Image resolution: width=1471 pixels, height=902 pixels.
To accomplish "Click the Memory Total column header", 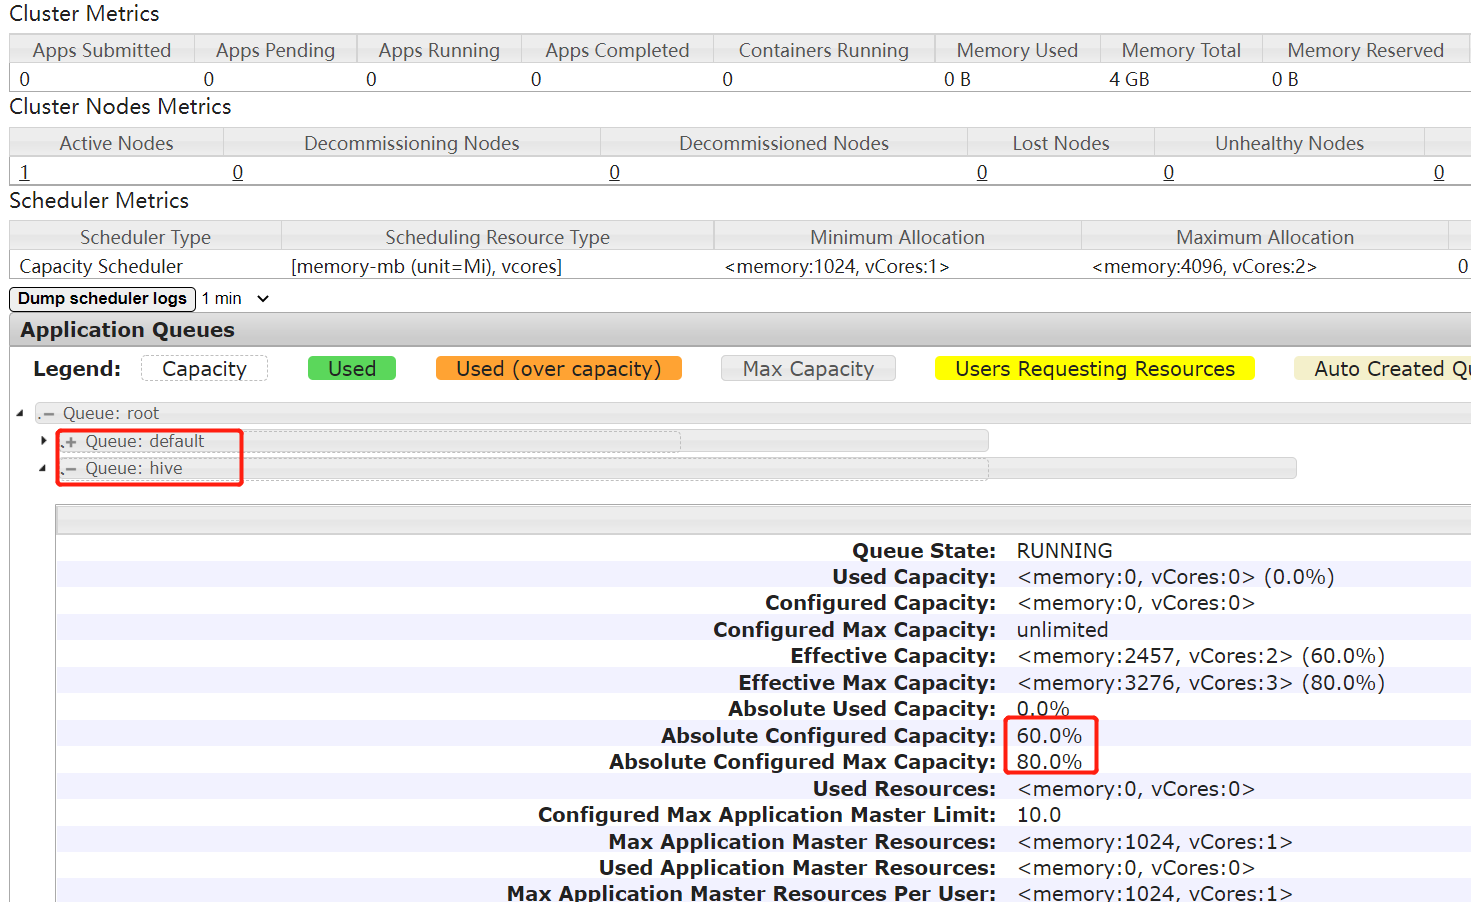I will coord(1181,50).
